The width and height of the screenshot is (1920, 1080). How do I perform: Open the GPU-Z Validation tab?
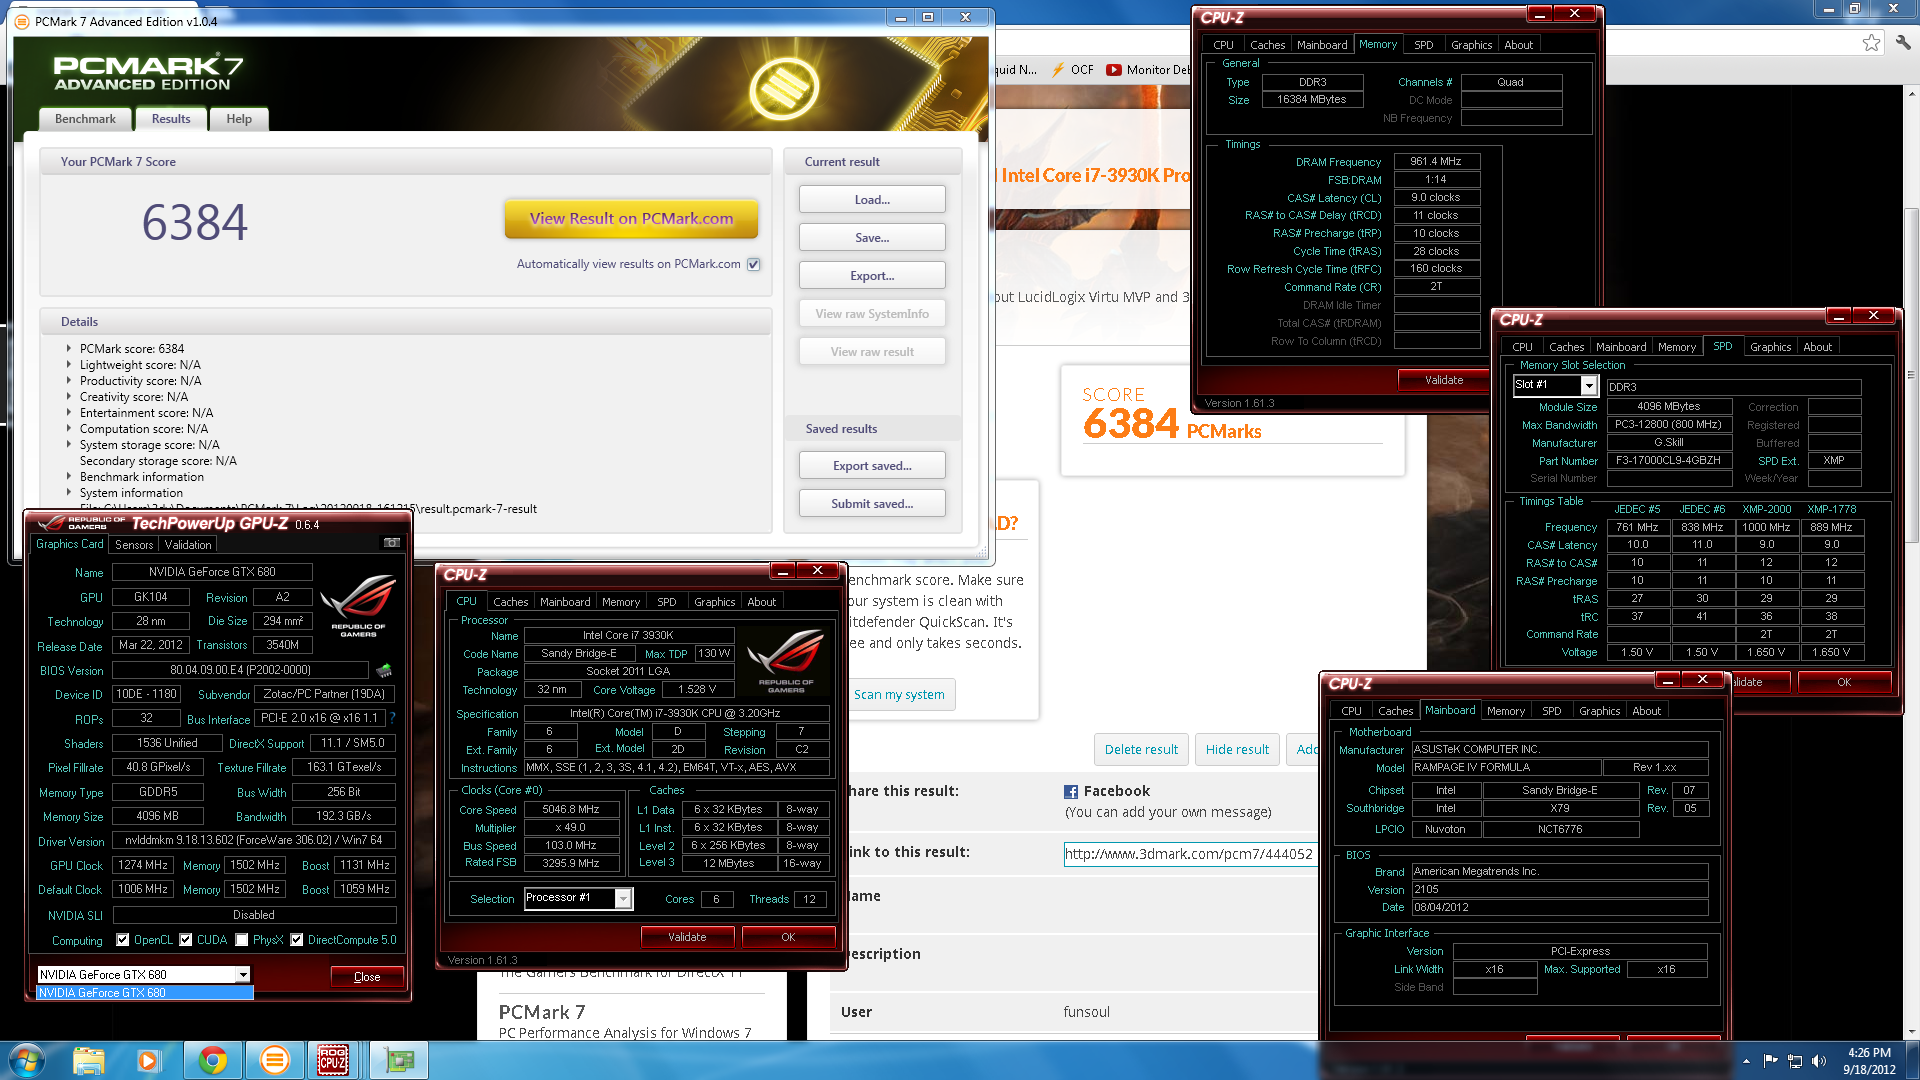[188, 545]
